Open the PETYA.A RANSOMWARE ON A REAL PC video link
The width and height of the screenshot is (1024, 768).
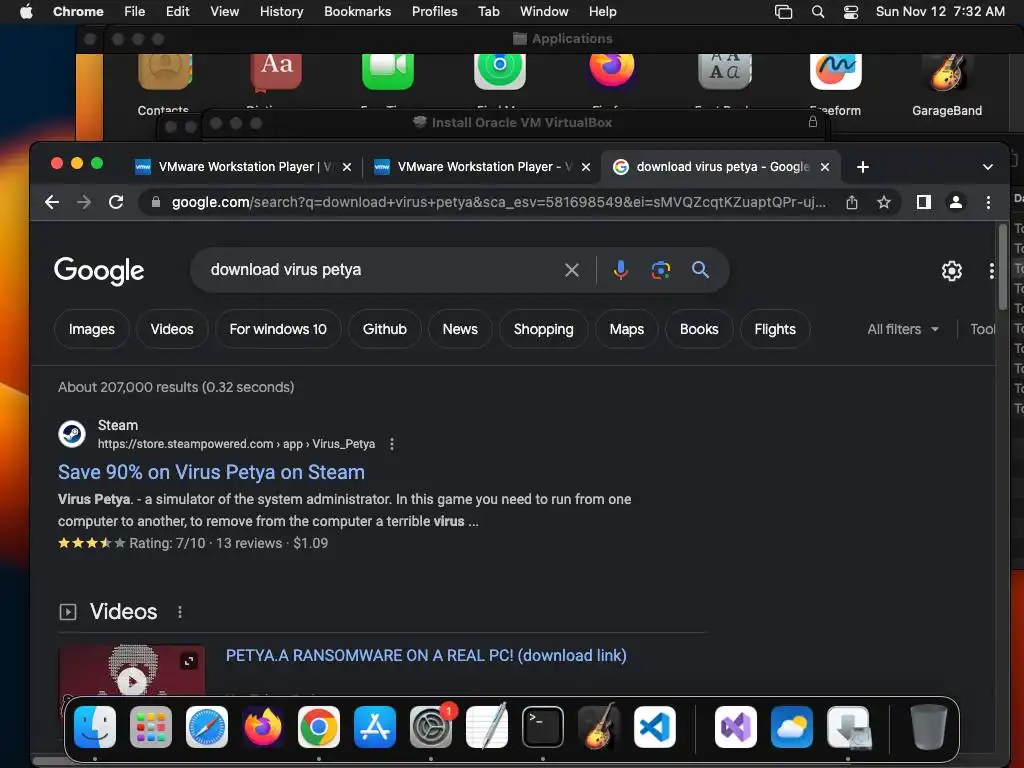coord(426,656)
